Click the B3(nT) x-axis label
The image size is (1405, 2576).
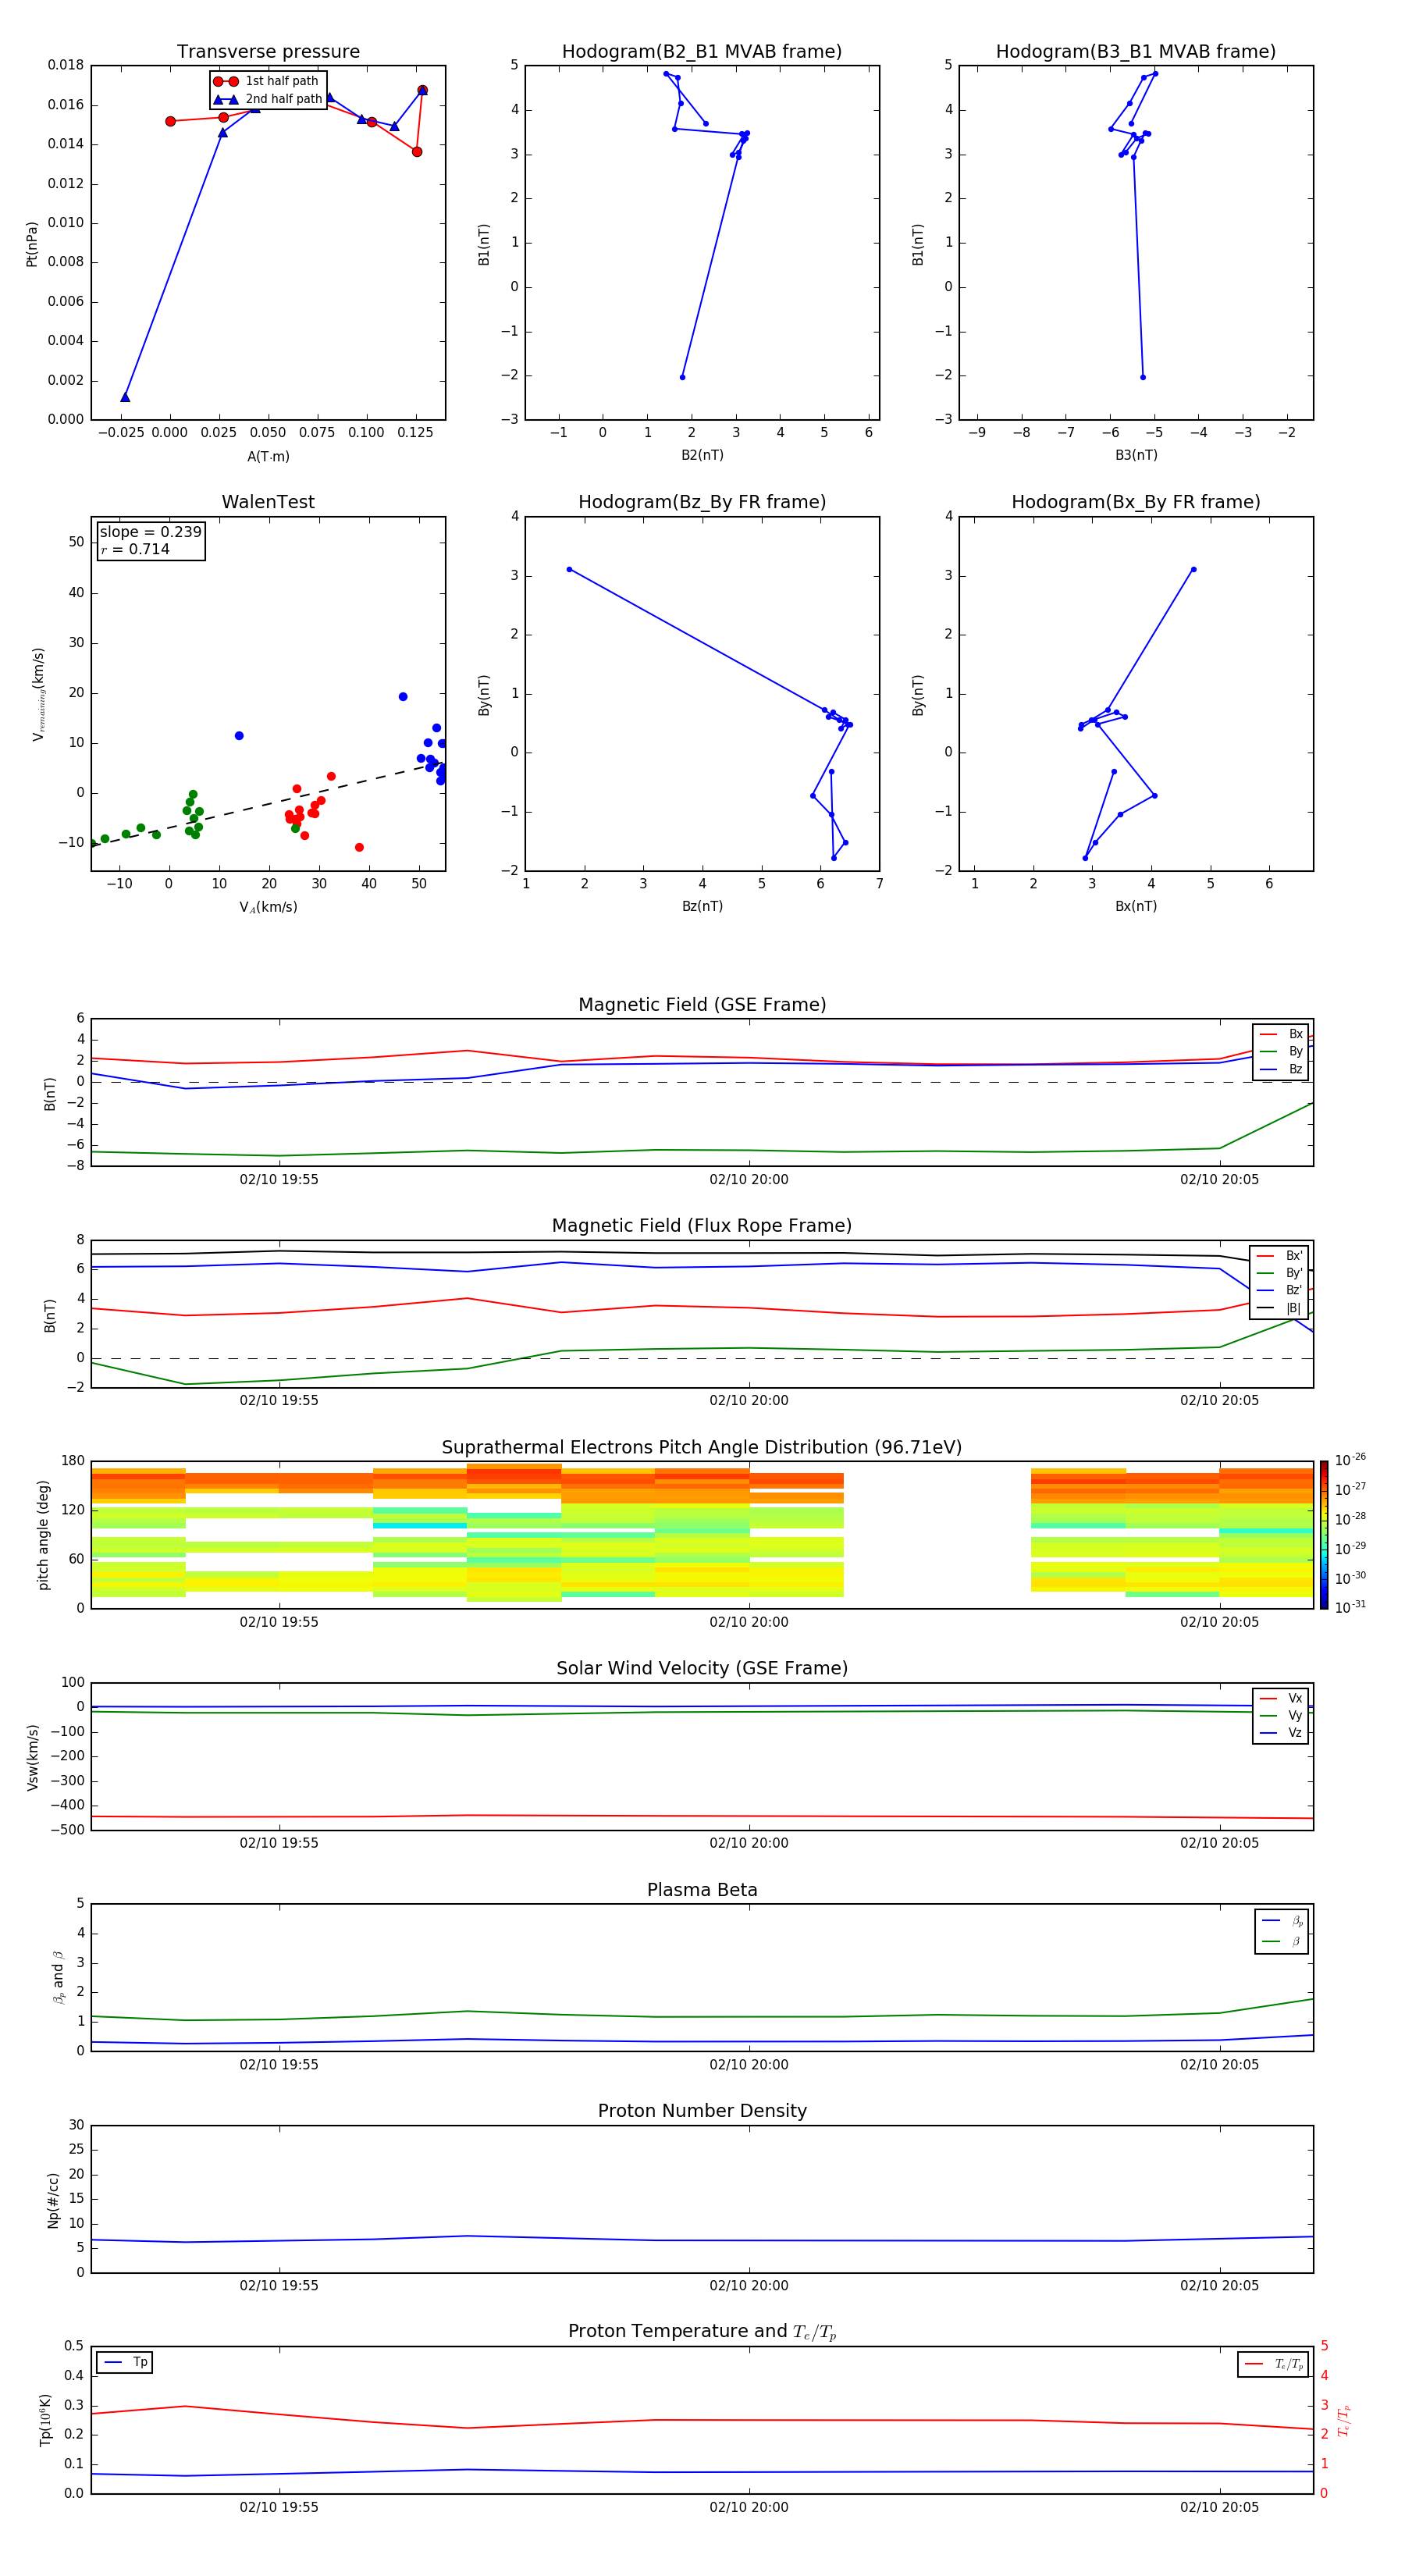tap(1136, 455)
